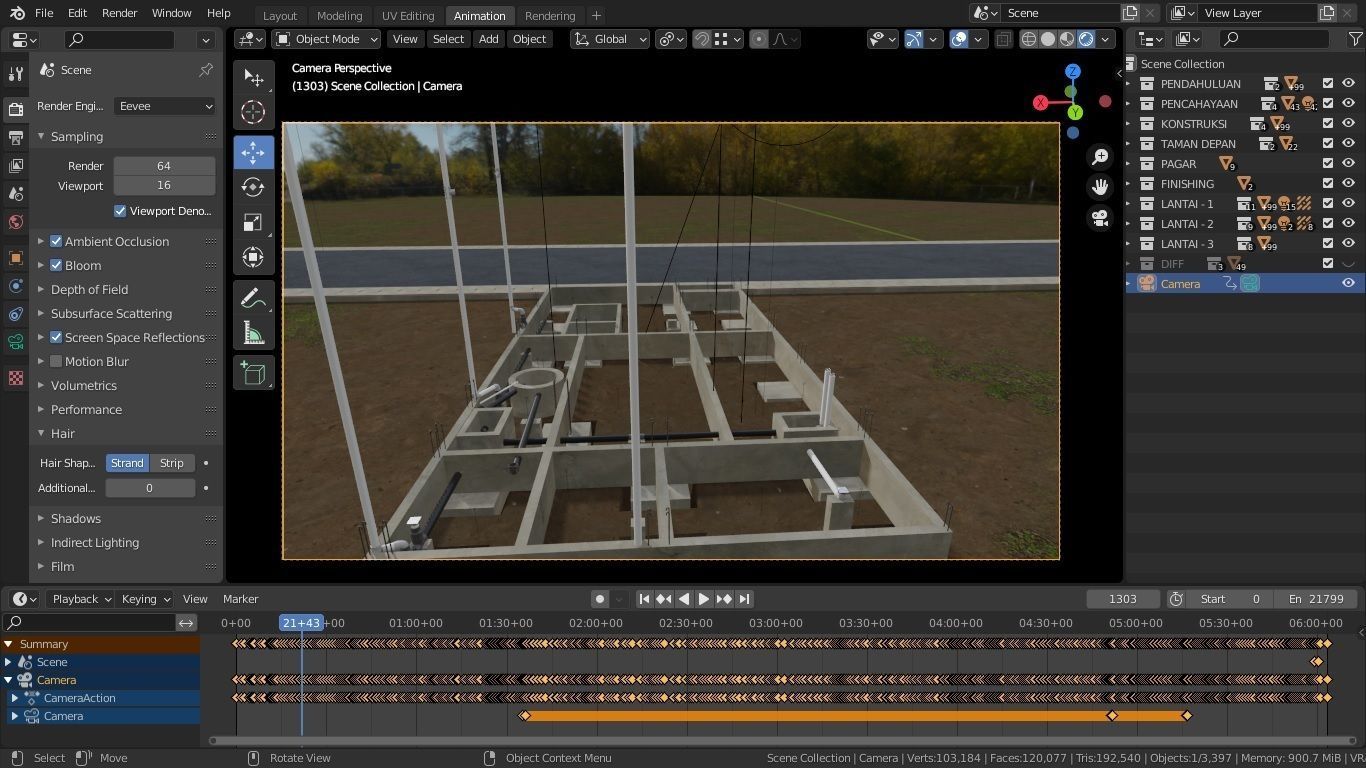This screenshot has height=768, width=1366.
Task: Uncheck Screen Space Reflections
Action: [56, 337]
